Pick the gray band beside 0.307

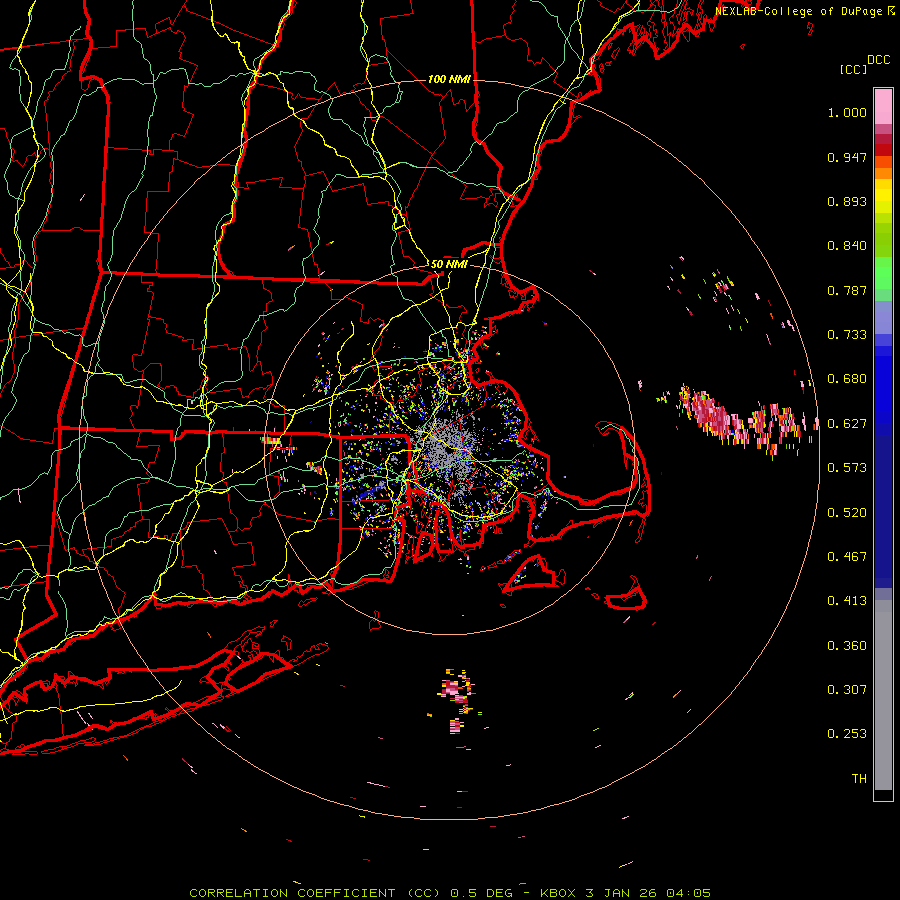coord(883,695)
